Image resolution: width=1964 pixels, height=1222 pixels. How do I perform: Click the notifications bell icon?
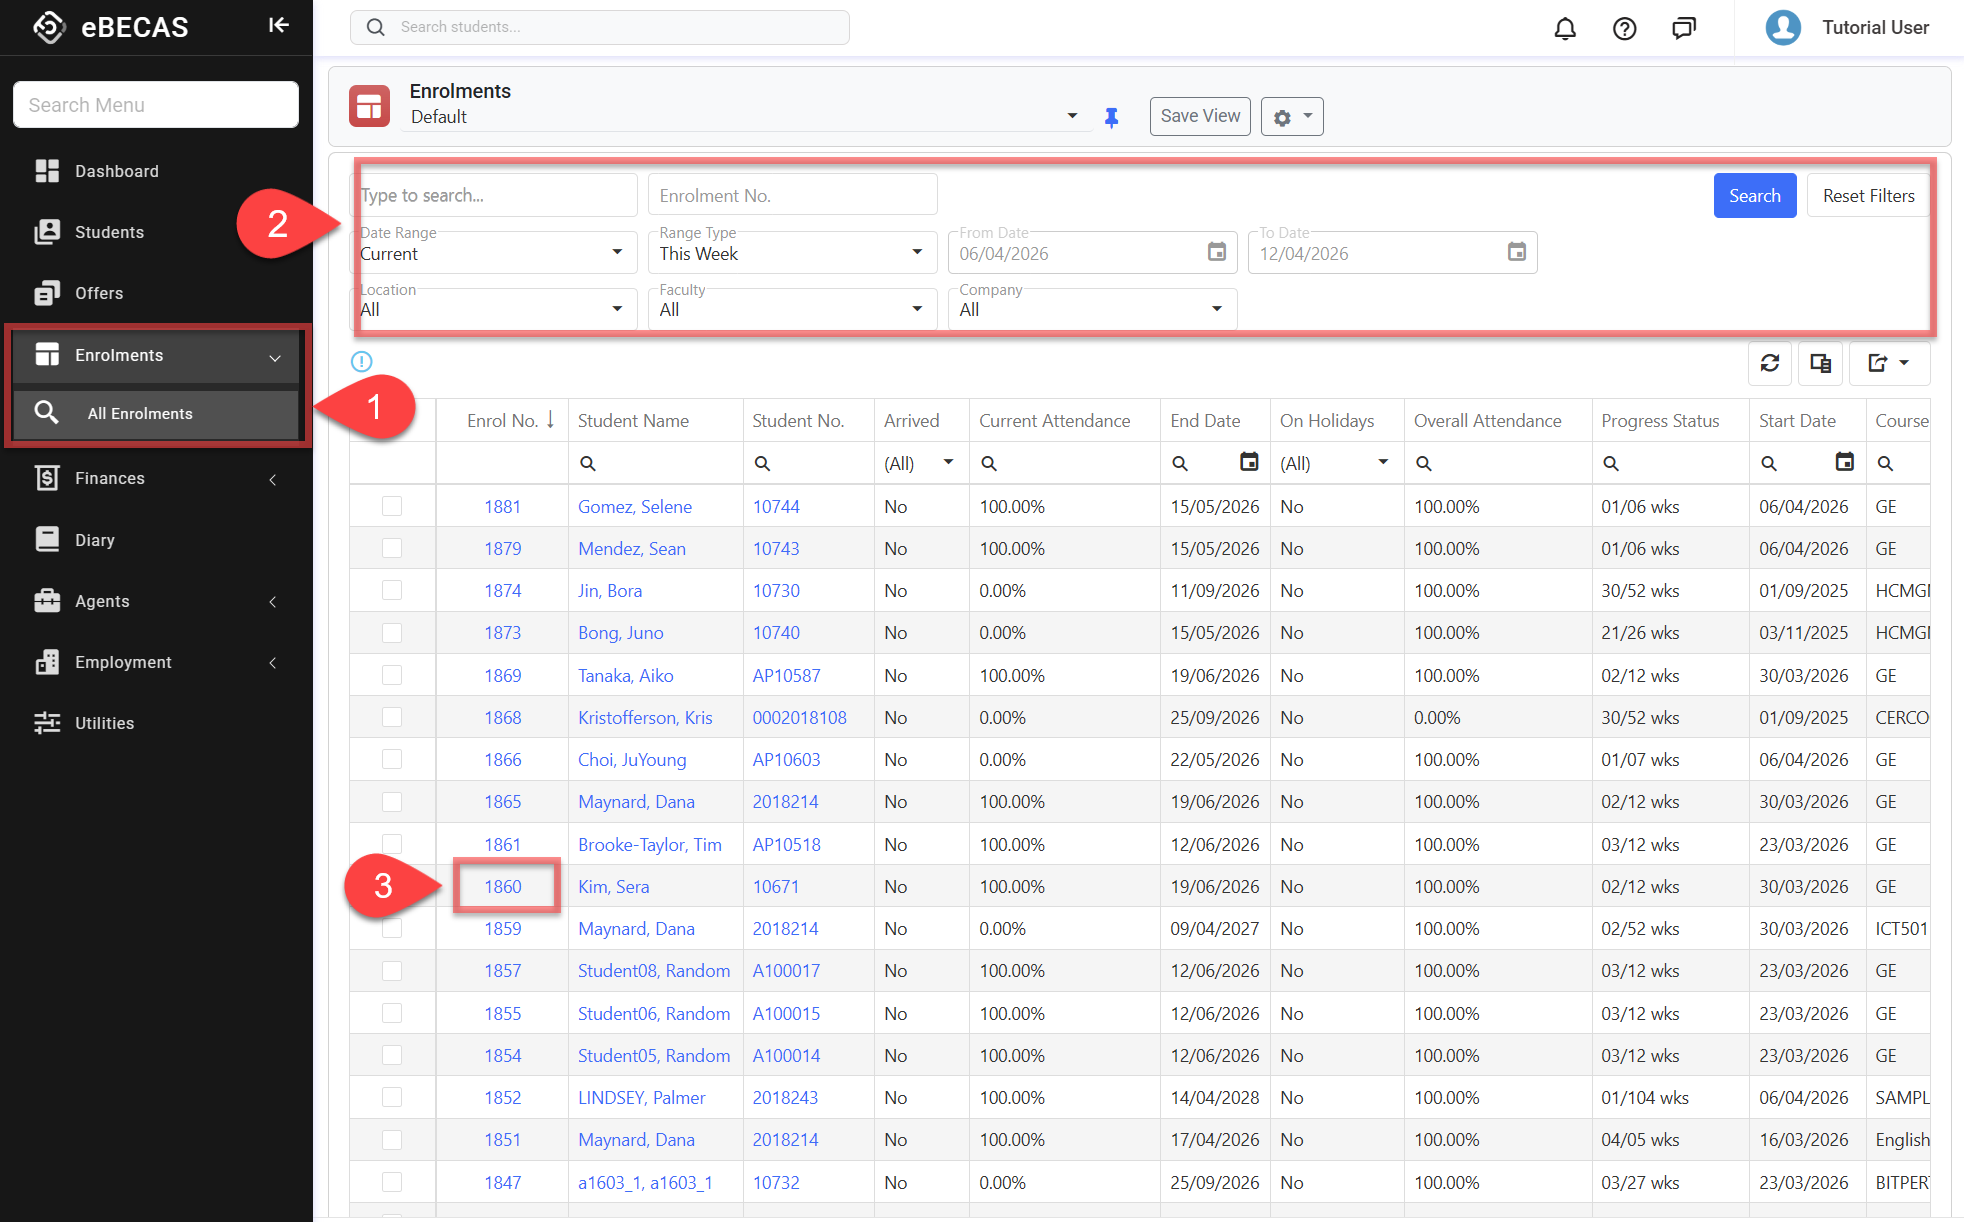pyautogui.click(x=1565, y=28)
